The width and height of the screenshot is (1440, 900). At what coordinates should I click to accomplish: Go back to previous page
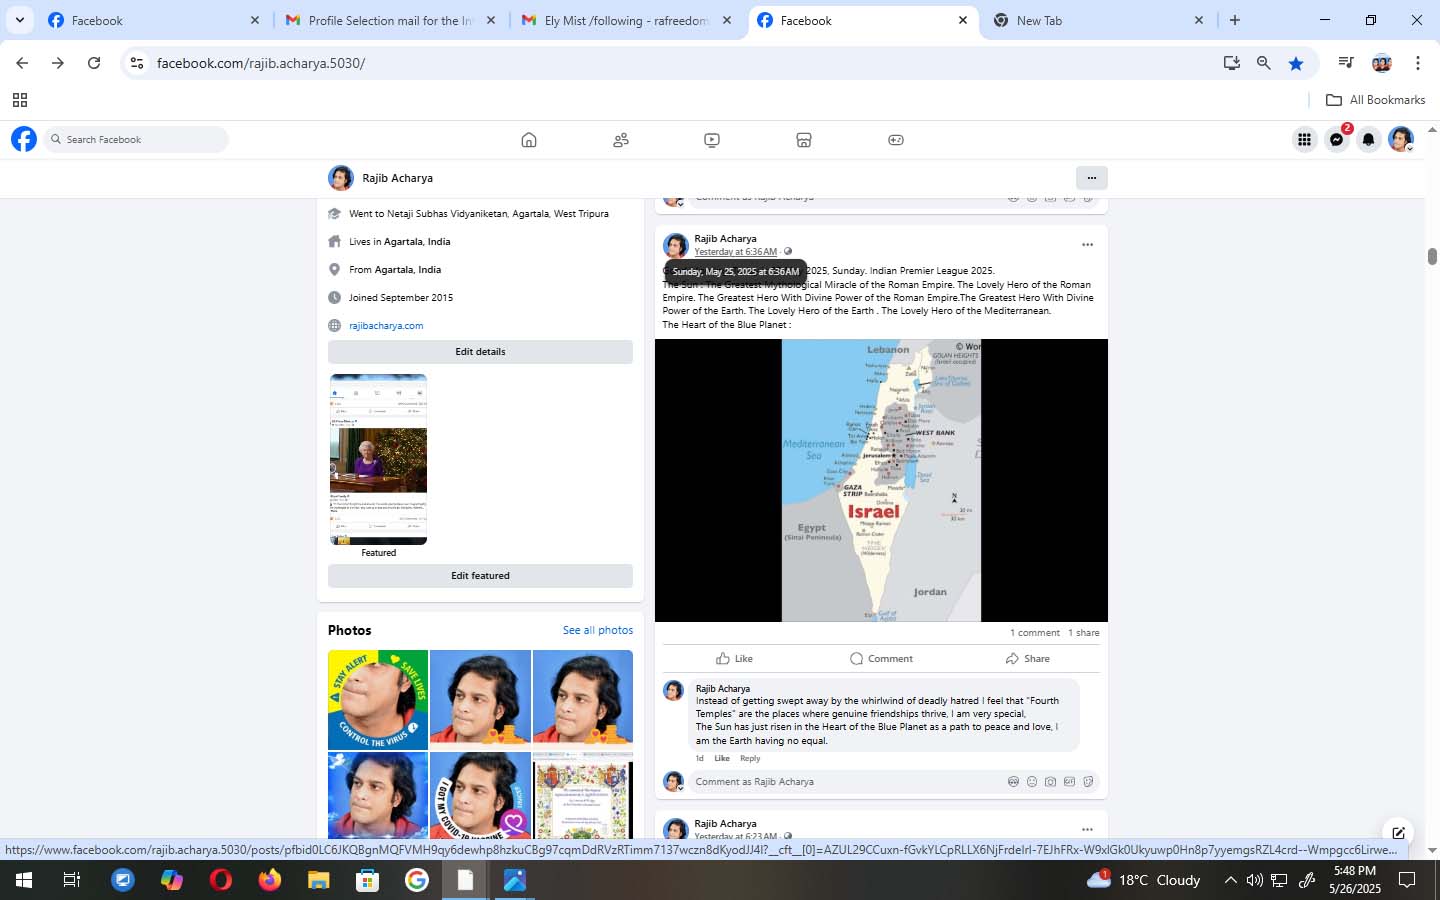pos(22,63)
